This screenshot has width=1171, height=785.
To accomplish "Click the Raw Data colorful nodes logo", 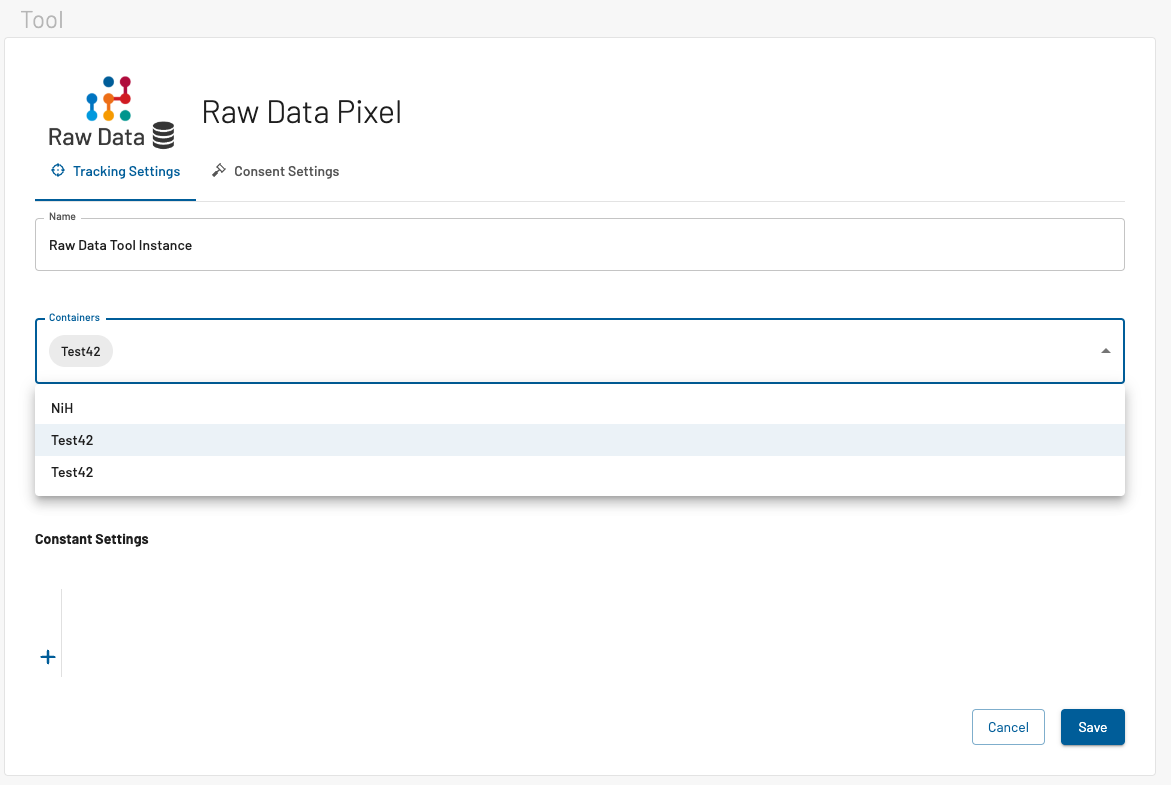I will pos(109,98).
